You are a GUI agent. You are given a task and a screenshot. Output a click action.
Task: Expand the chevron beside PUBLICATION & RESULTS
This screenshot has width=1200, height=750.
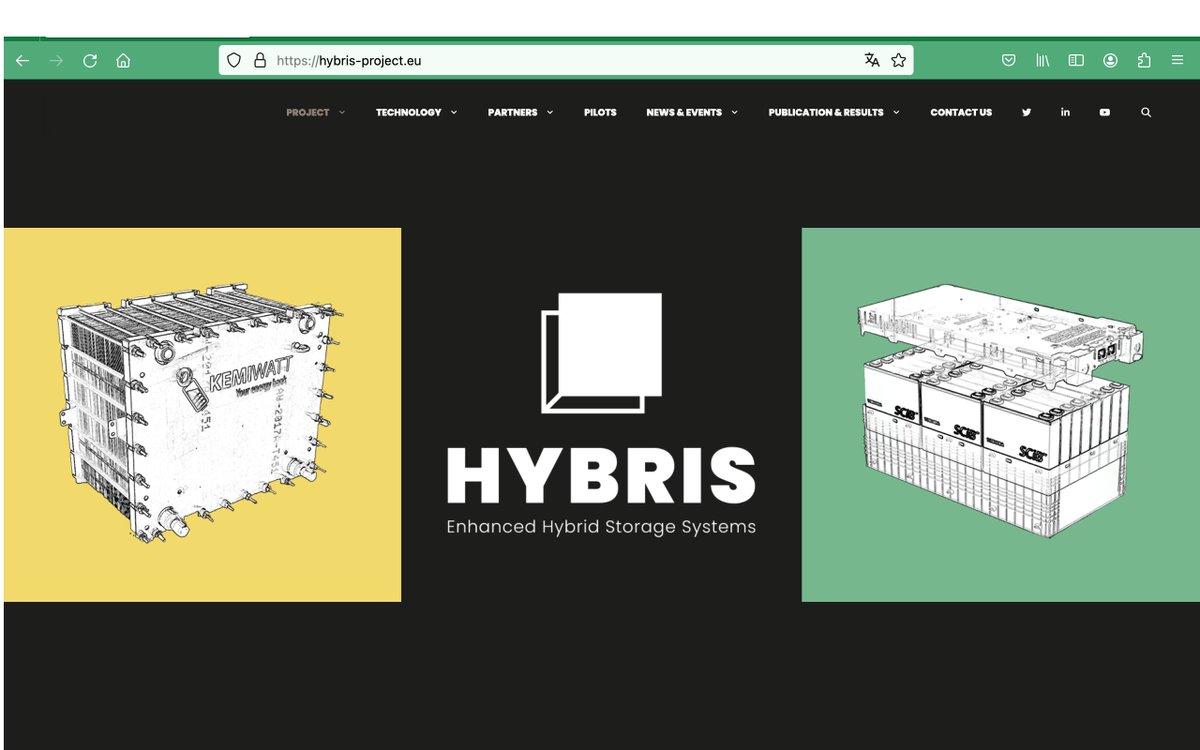[x=896, y=112]
